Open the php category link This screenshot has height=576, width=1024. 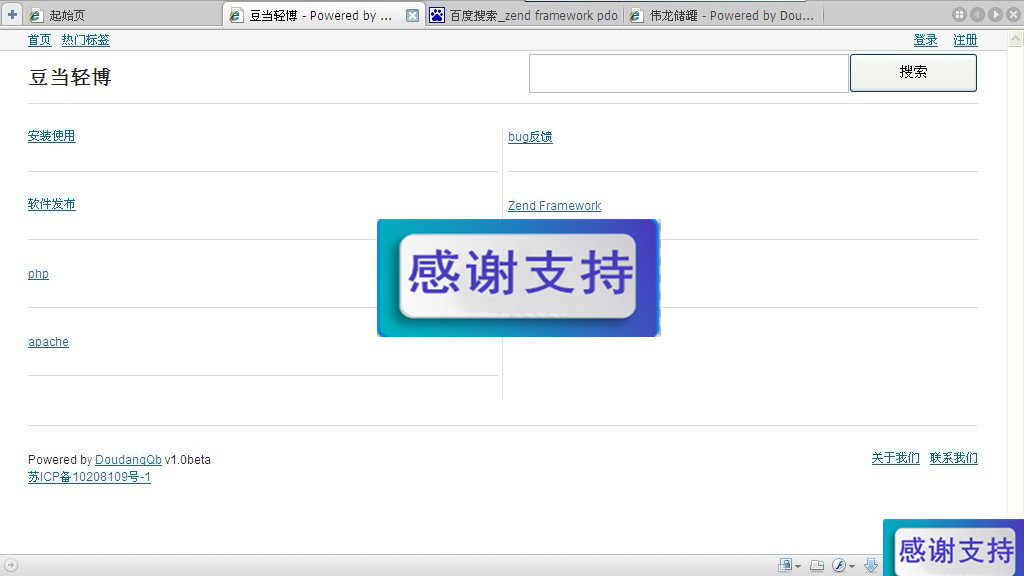[38, 274]
